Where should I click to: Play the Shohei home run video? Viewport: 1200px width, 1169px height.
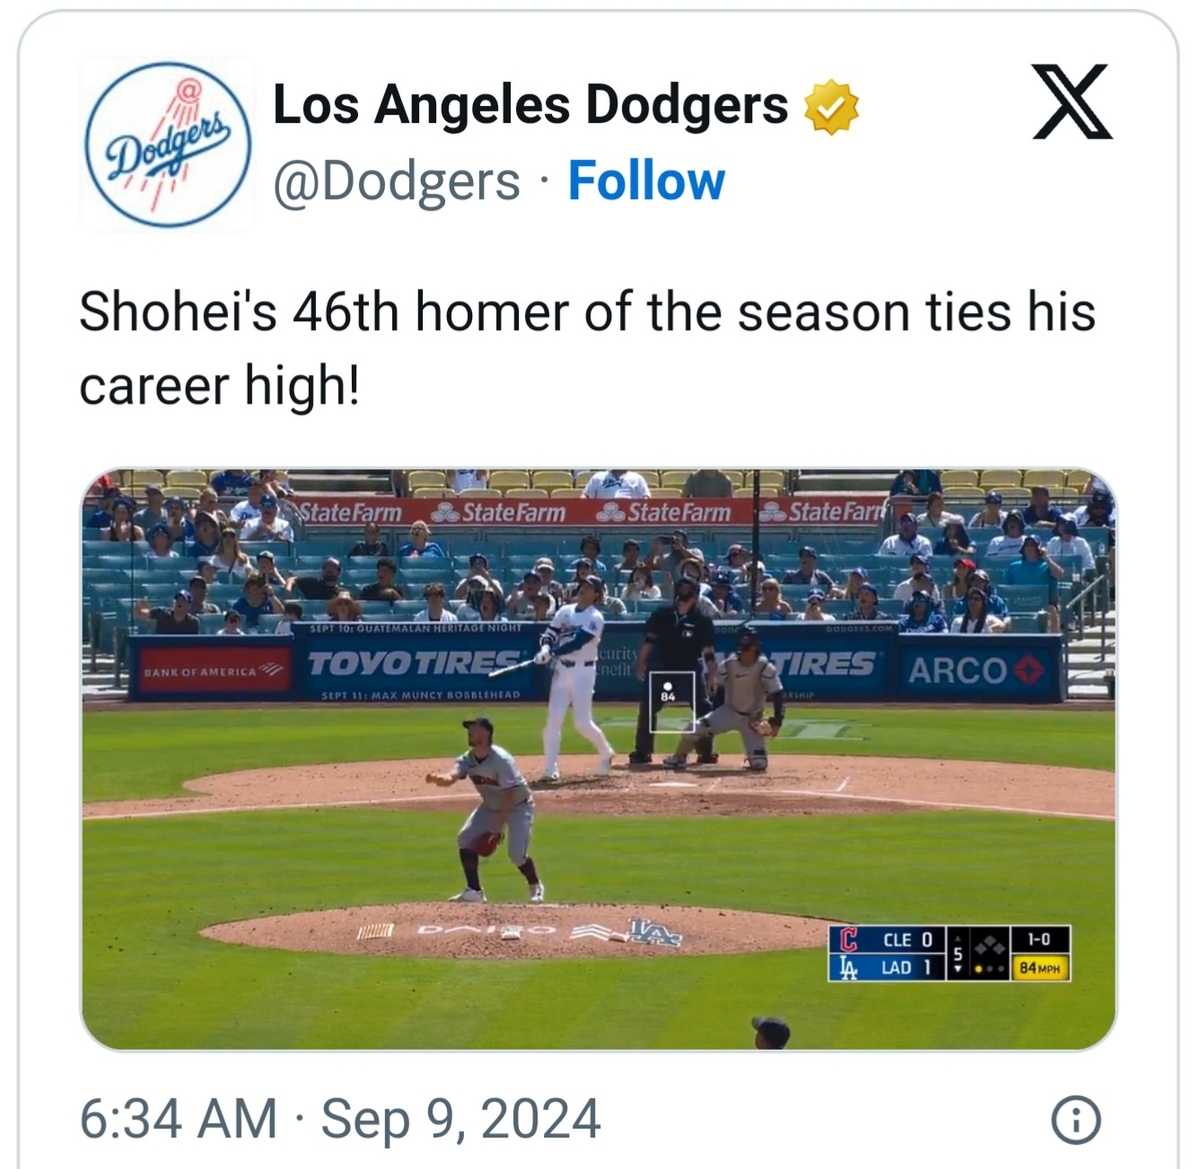[x=598, y=759]
